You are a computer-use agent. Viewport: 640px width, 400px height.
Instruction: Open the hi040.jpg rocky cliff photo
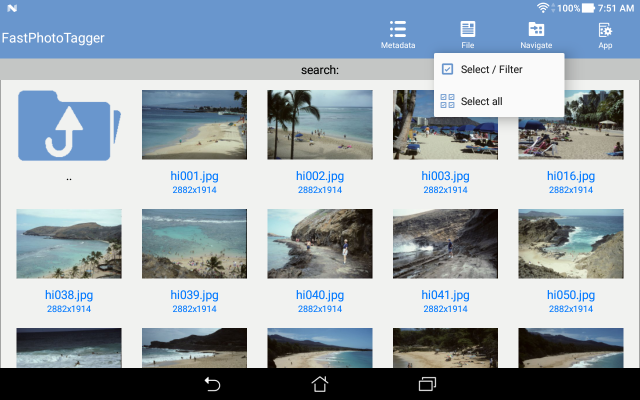pyautogui.click(x=320, y=244)
